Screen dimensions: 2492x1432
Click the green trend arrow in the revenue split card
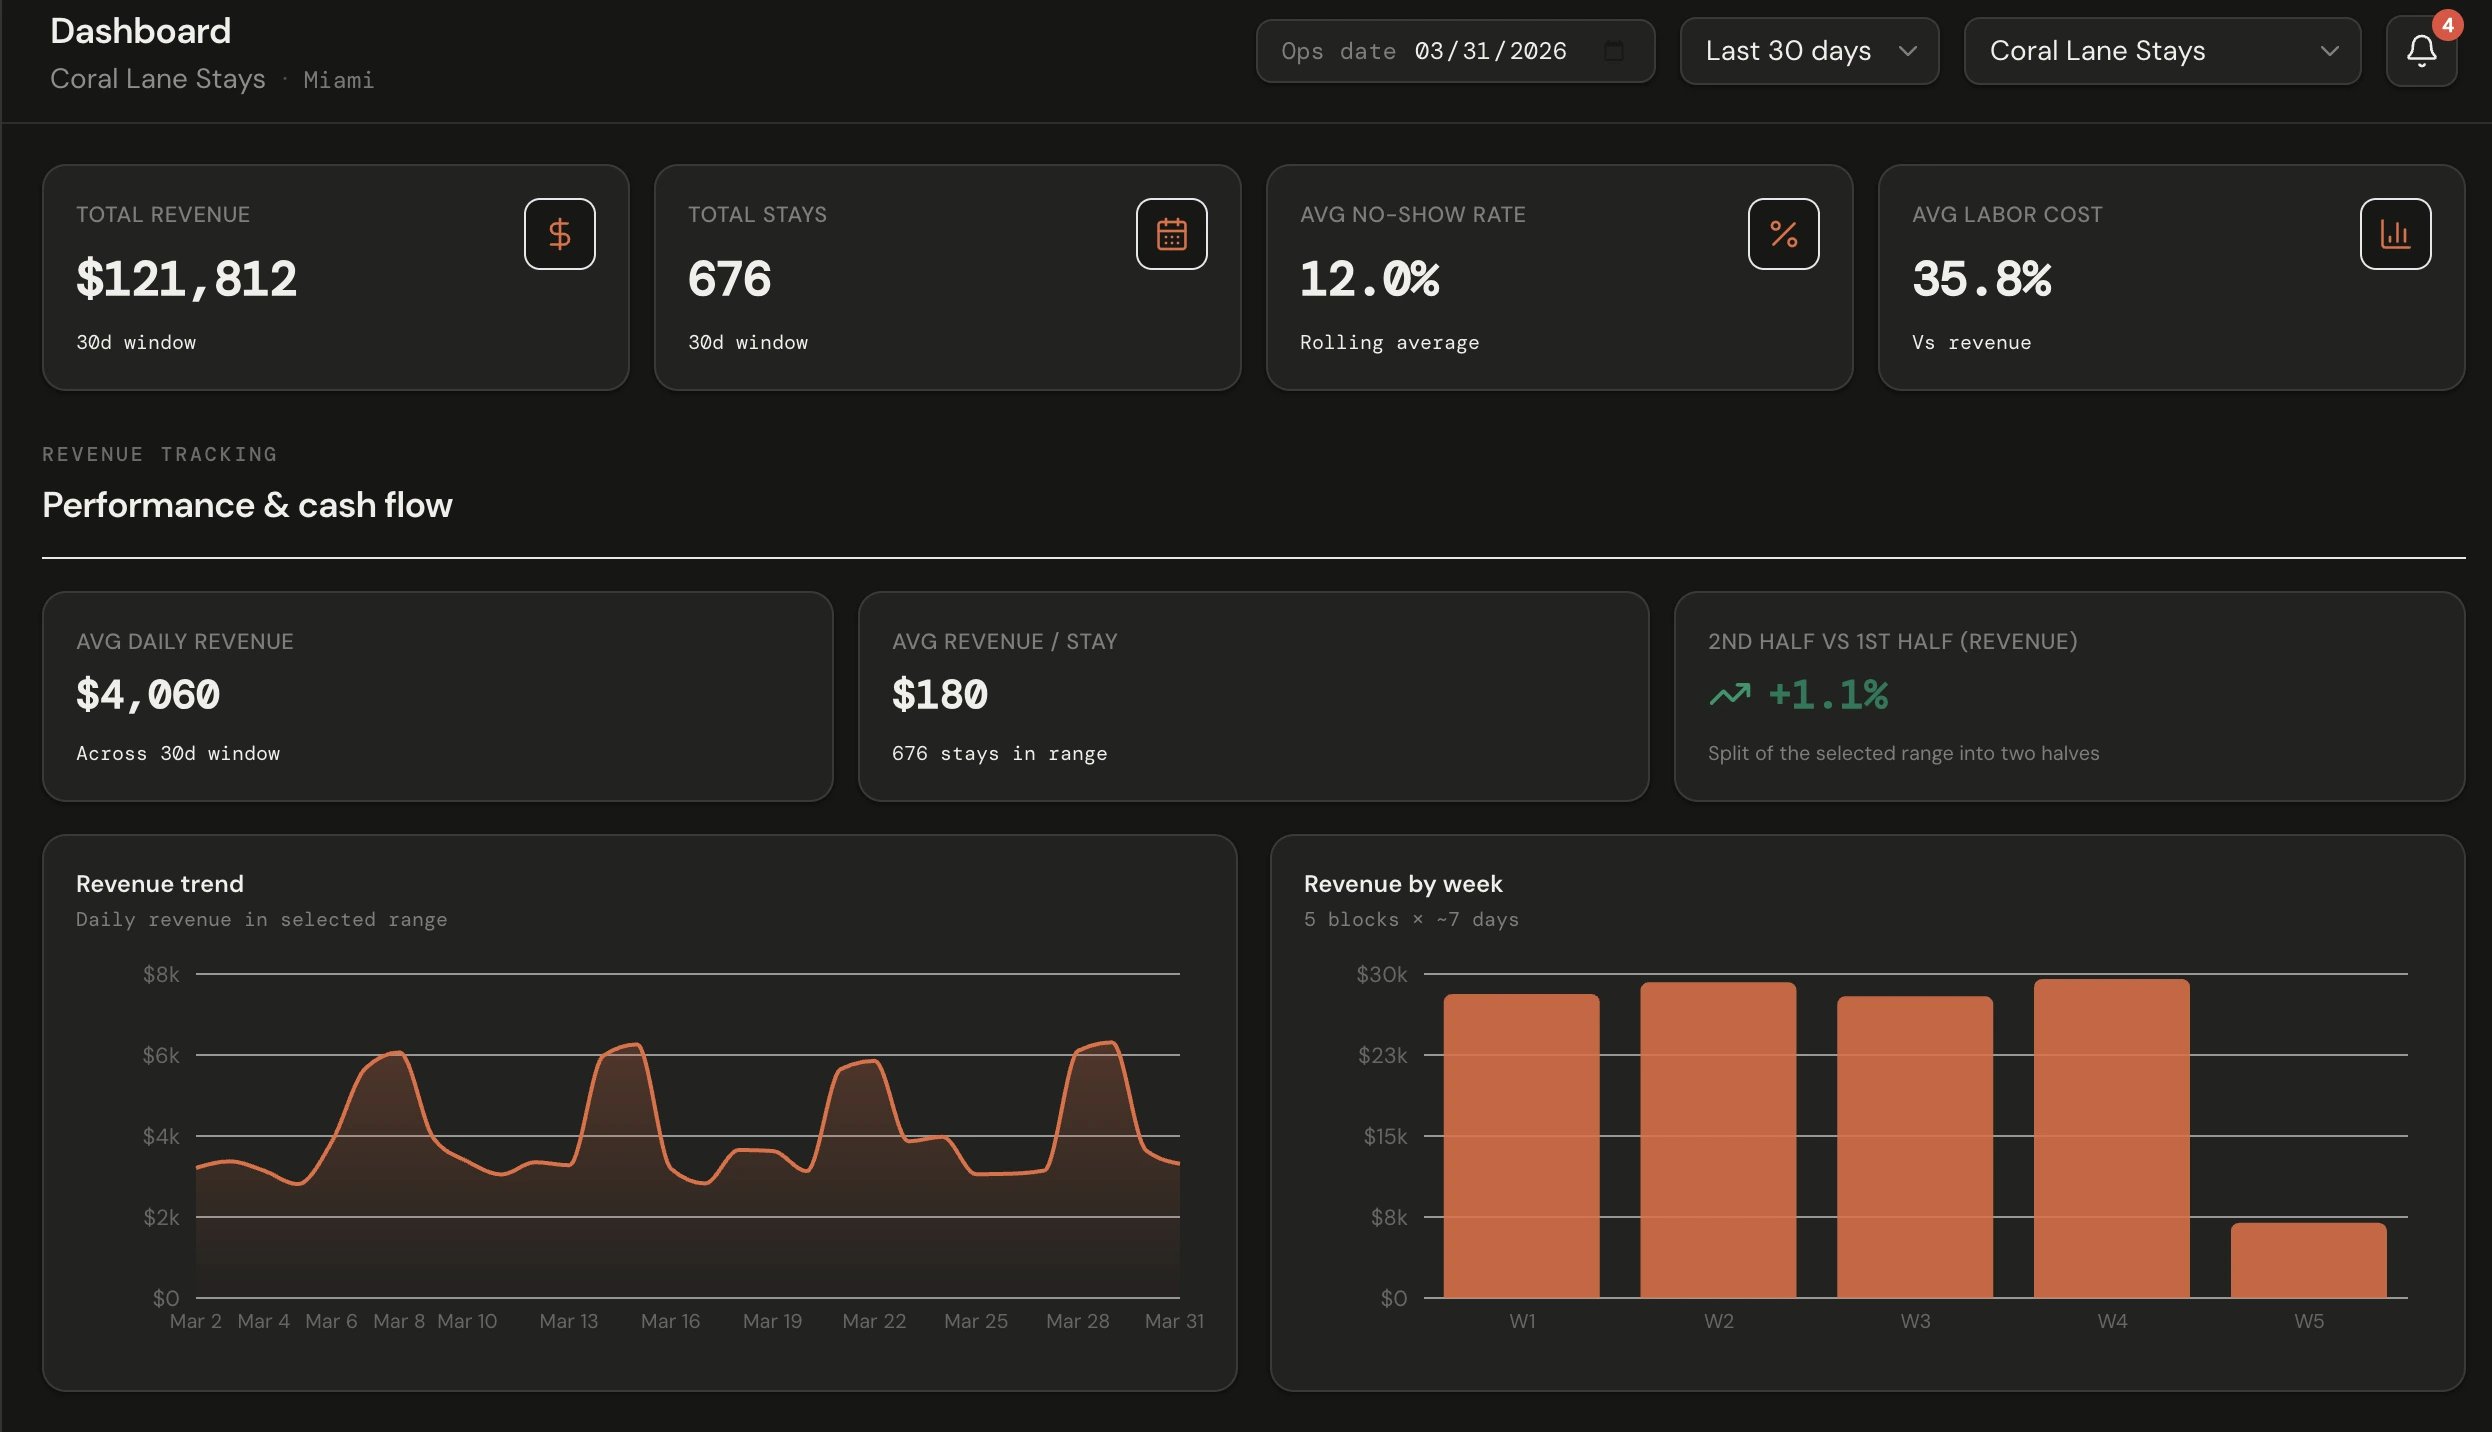(x=1730, y=695)
